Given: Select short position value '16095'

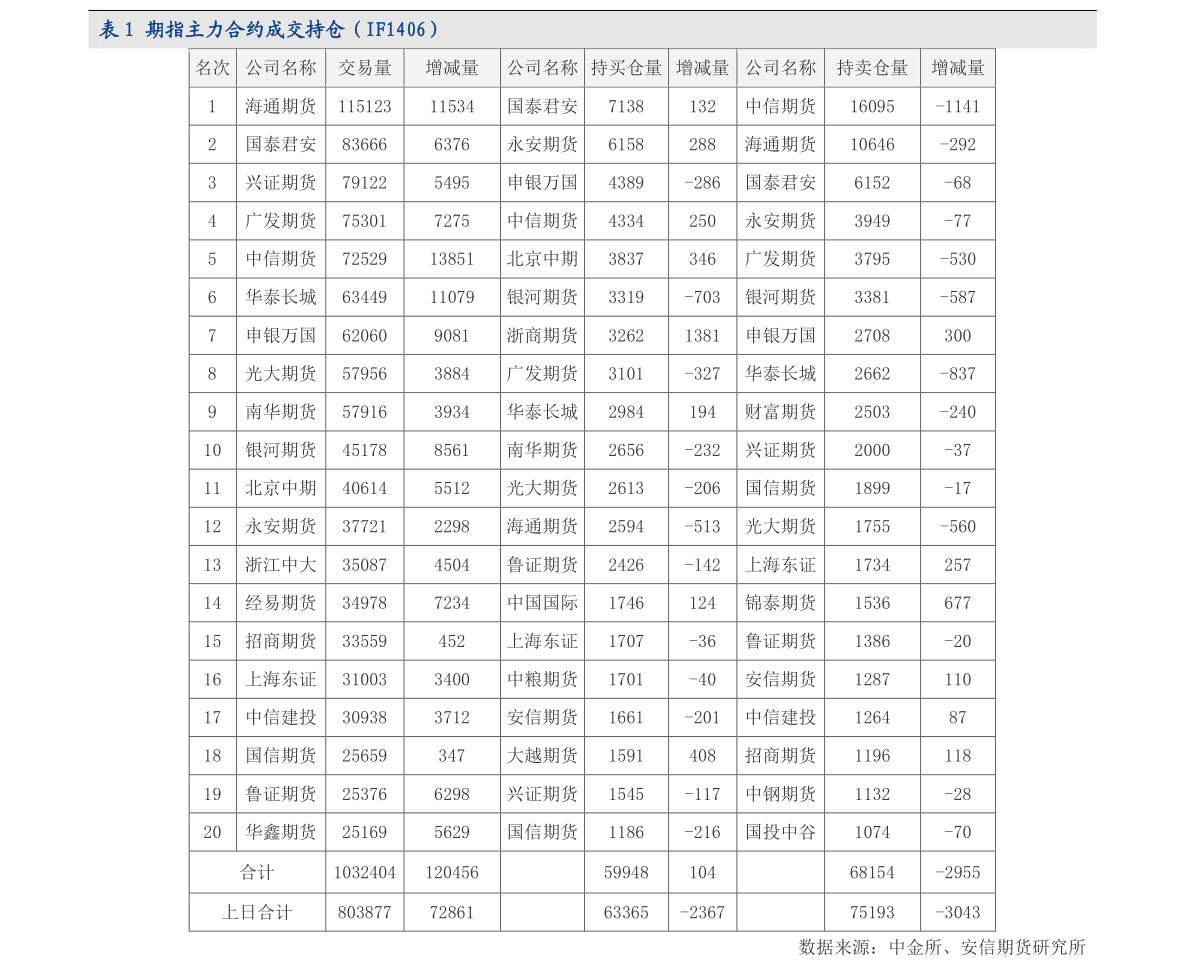Looking at the screenshot, I should [872, 106].
